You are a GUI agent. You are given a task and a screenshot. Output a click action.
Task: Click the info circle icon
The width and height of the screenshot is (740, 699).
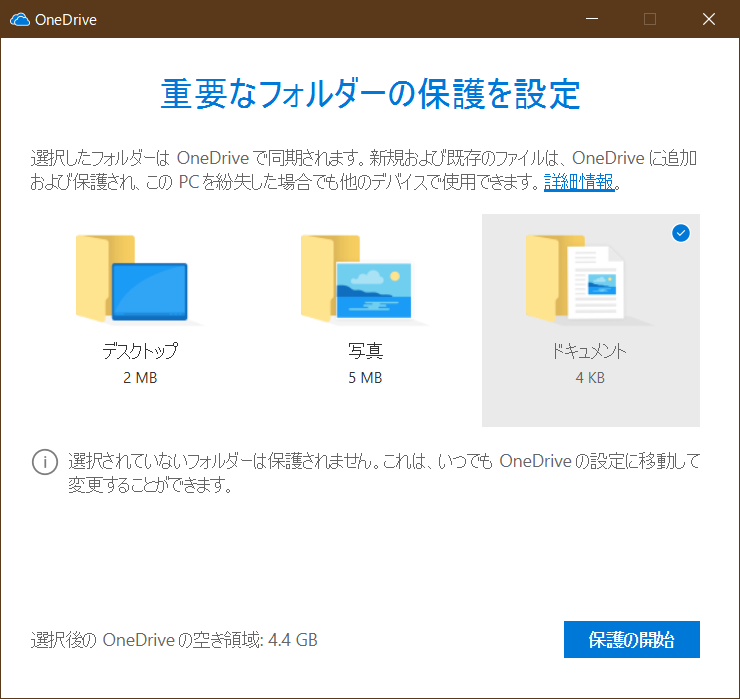tap(45, 462)
